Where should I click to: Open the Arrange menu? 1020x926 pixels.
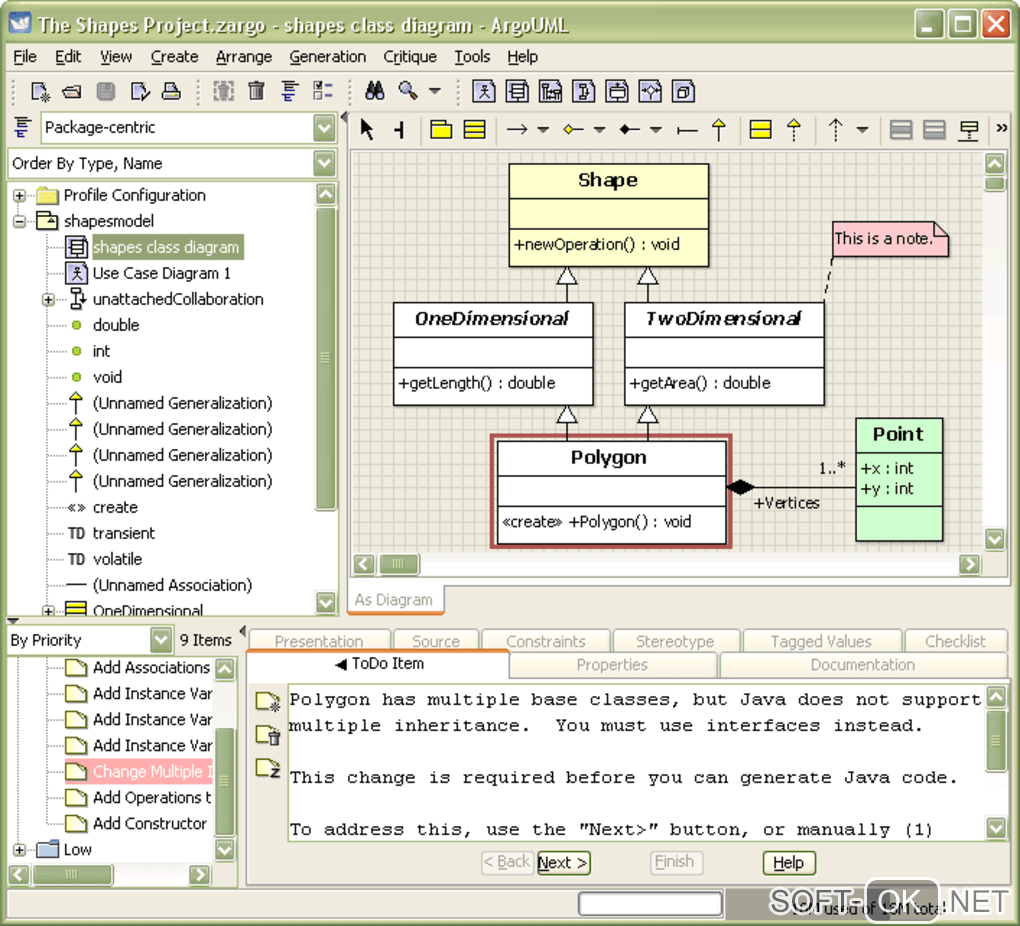(244, 57)
